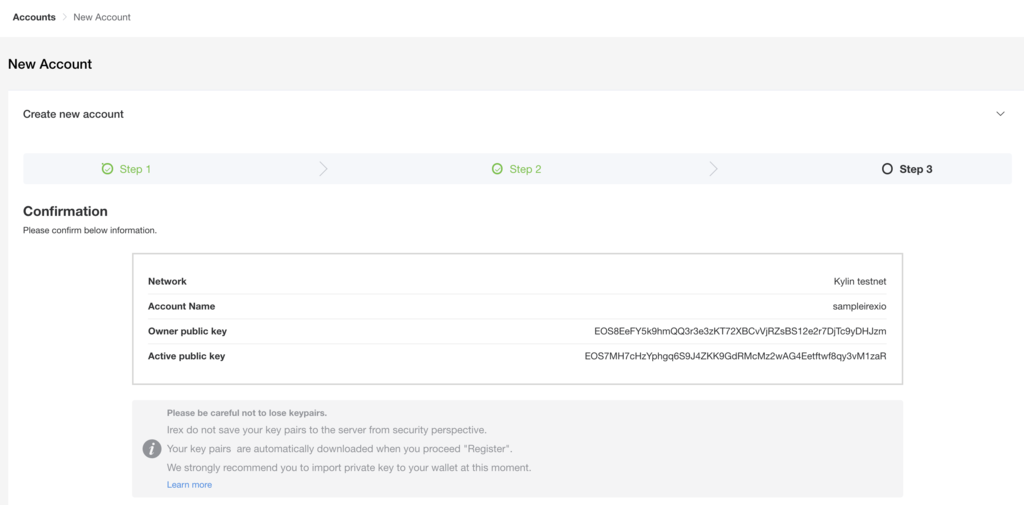Image resolution: width=1024 pixels, height=505 pixels.
Task: Go to Accounts breadcrumb link
Action: pos(34,17)
